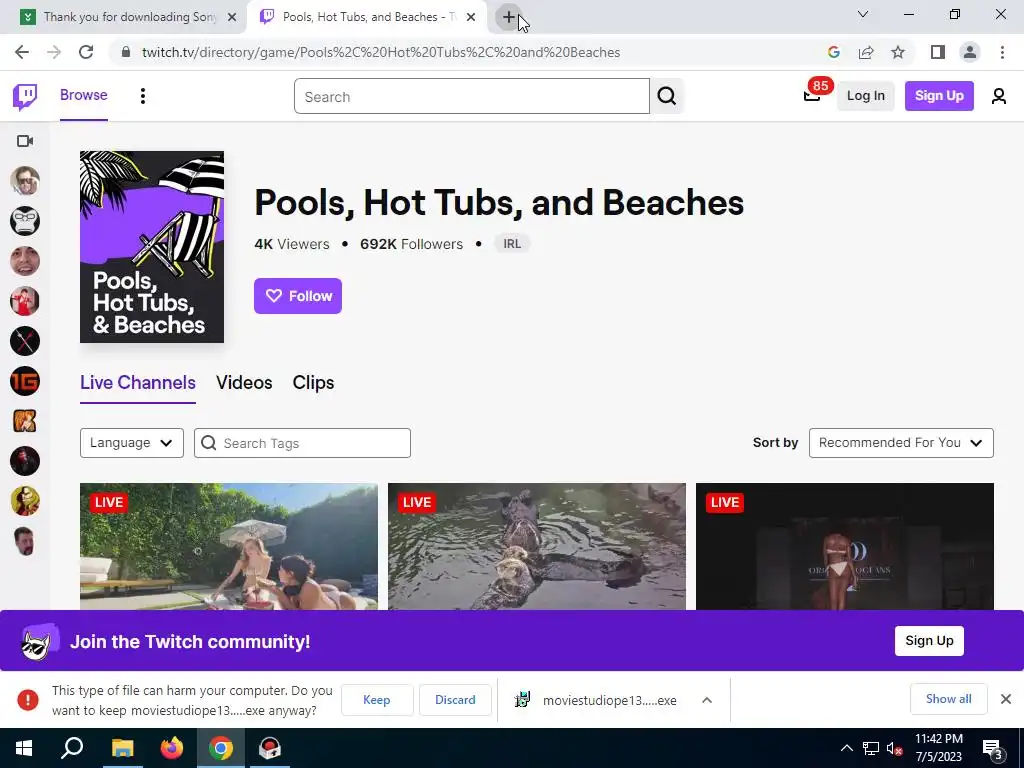Click Sign Up in the purple community banner
Viewport: 1024px width, 768px height.
[x=929, y=641]
